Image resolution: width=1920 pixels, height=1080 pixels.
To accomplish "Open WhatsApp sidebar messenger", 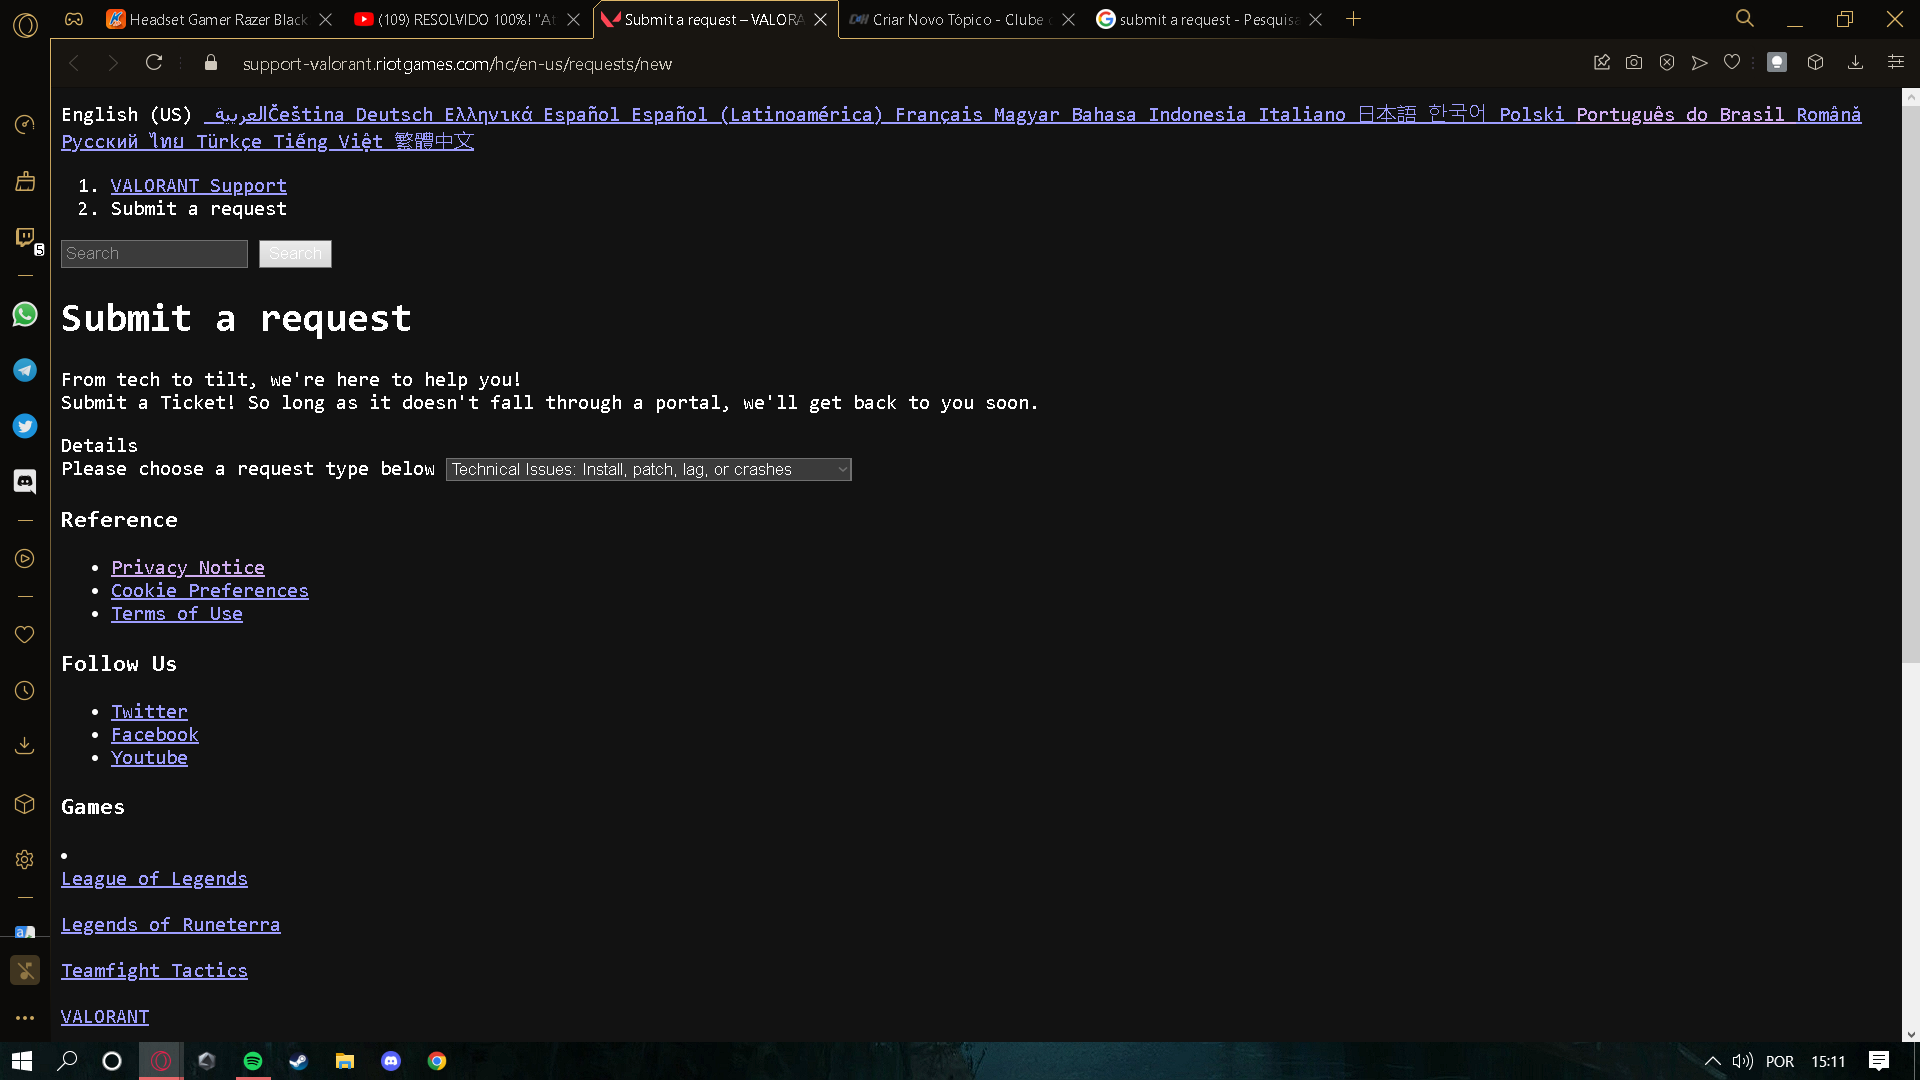I will tap(25, 314).
